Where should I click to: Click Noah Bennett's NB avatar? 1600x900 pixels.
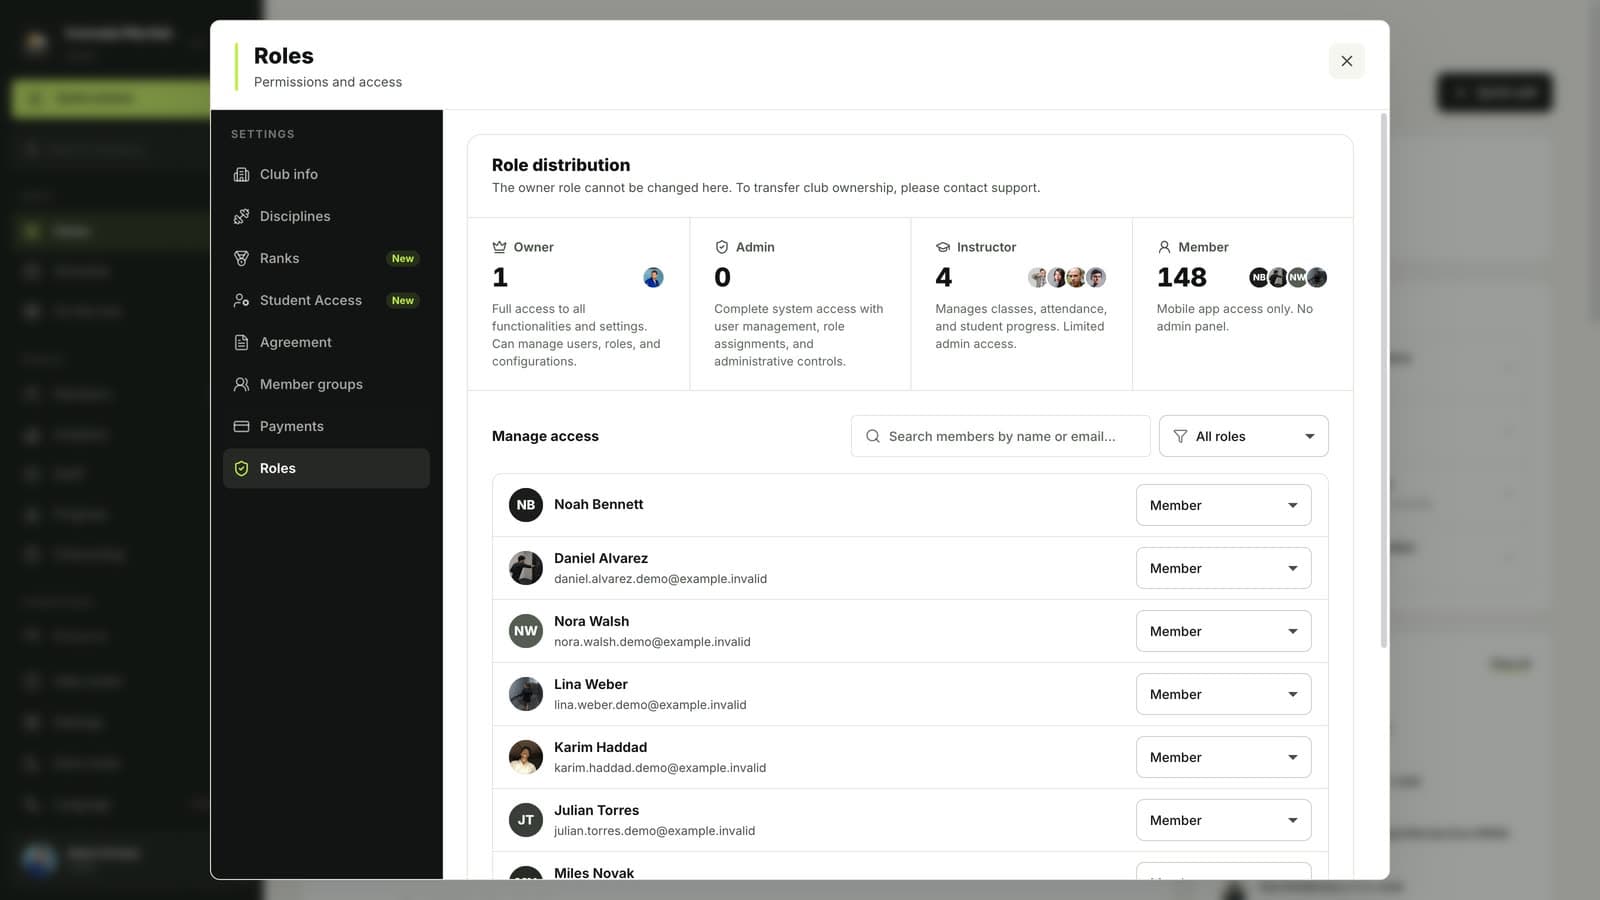(526, 505)
